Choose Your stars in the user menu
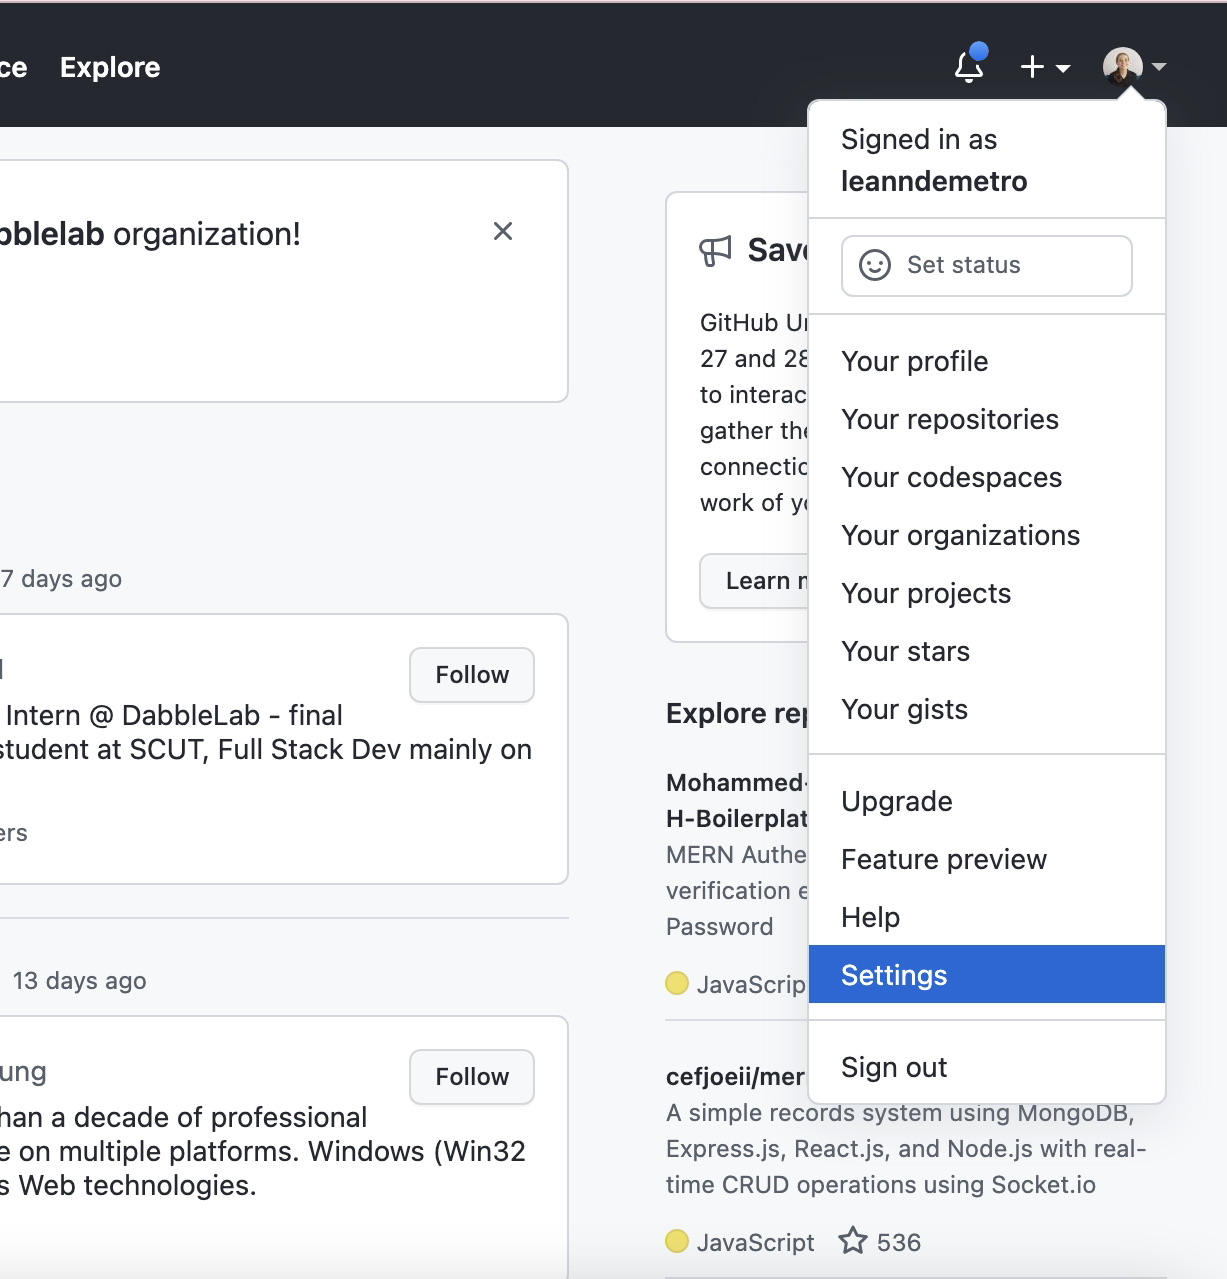The width and height of the screenshot is (1227, 1279). (x=905, y=651)
